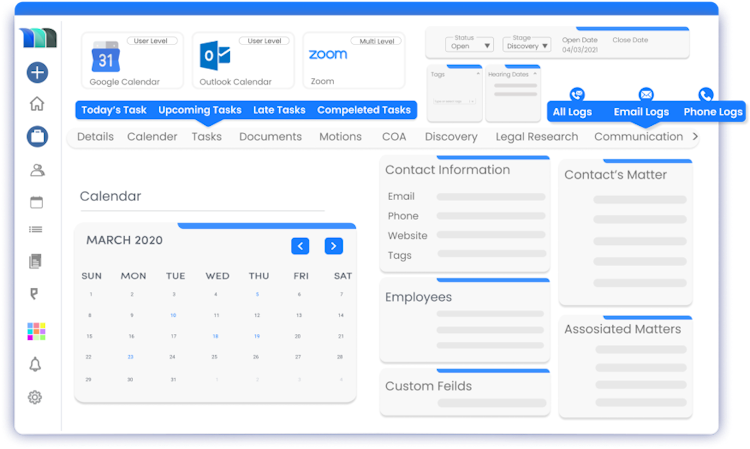The width and height of the screenshot is (750, 449).
Task: Open the Stage dropdown showing Discovery
Action: [x=527, y=45]
